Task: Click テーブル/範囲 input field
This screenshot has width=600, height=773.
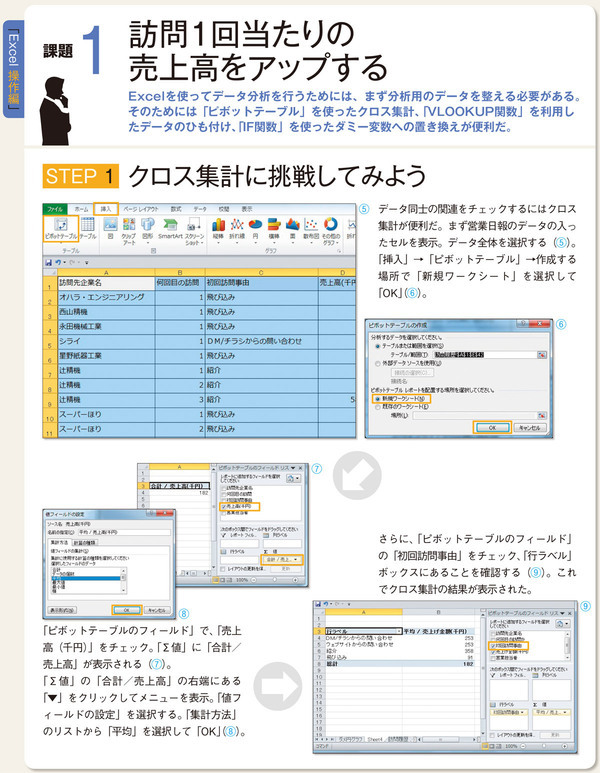Action: tap(484, 354)
